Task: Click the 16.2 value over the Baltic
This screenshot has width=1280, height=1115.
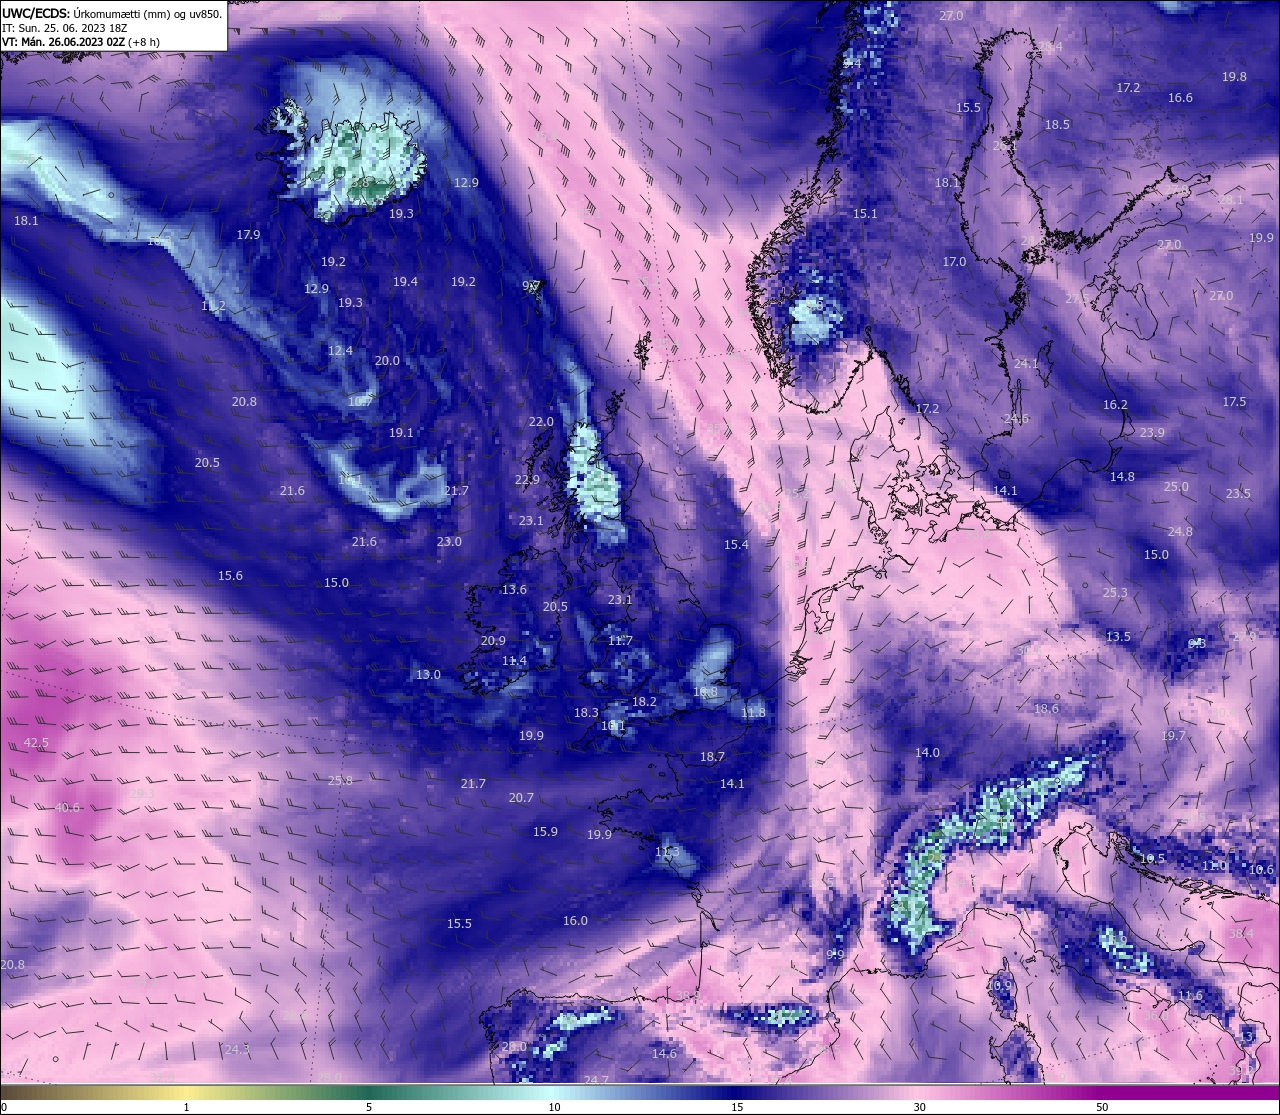Action: (1115, 405)
